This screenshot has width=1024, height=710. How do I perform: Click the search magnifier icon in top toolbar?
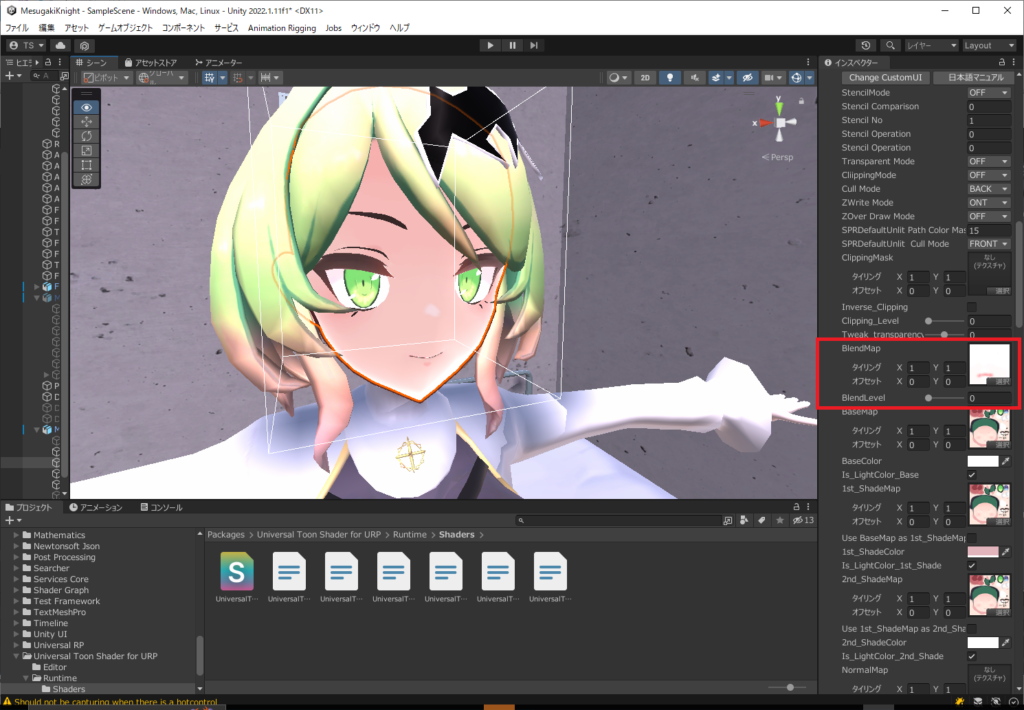point(889,45)
